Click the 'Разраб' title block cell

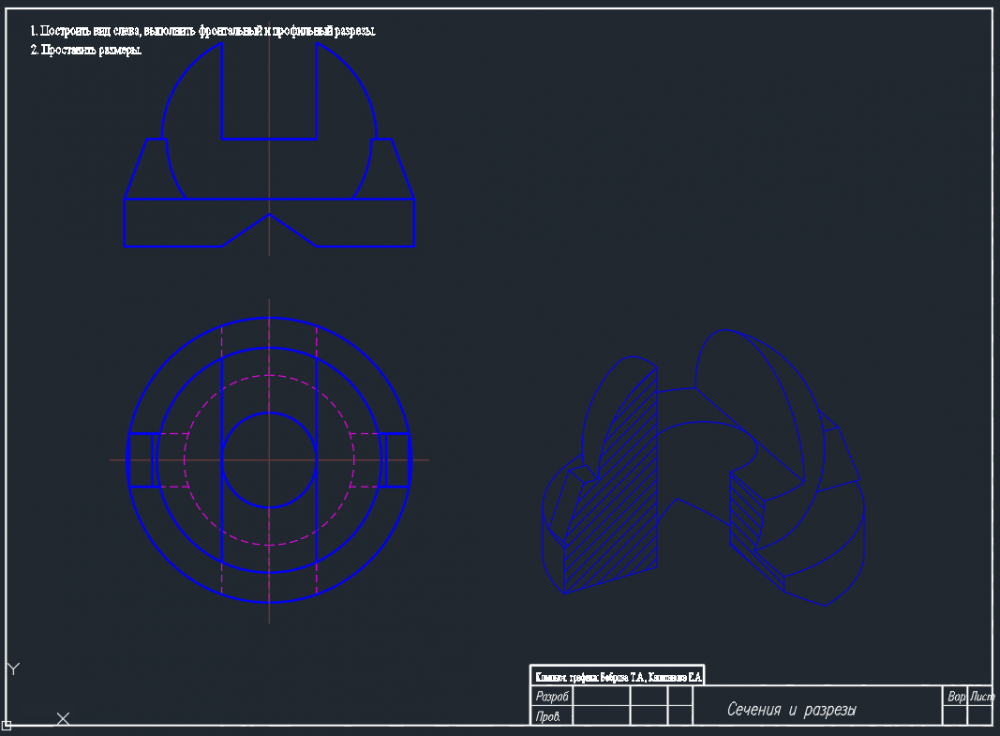(552, 696)
